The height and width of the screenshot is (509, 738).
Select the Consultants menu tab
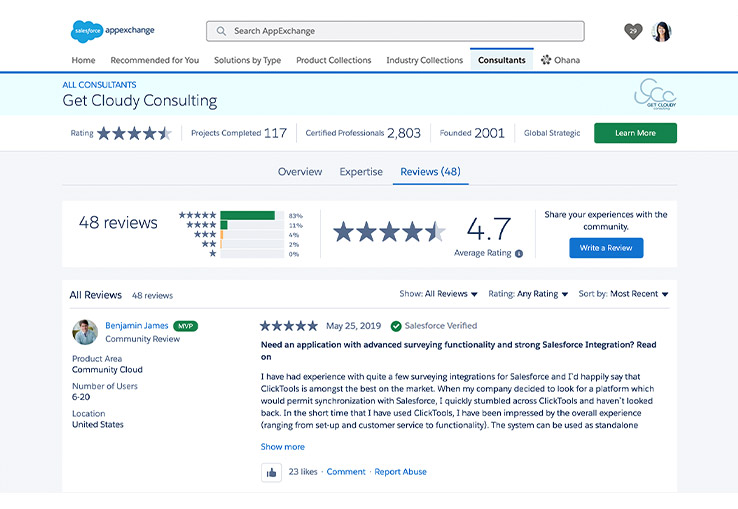[x=502, y=60]
